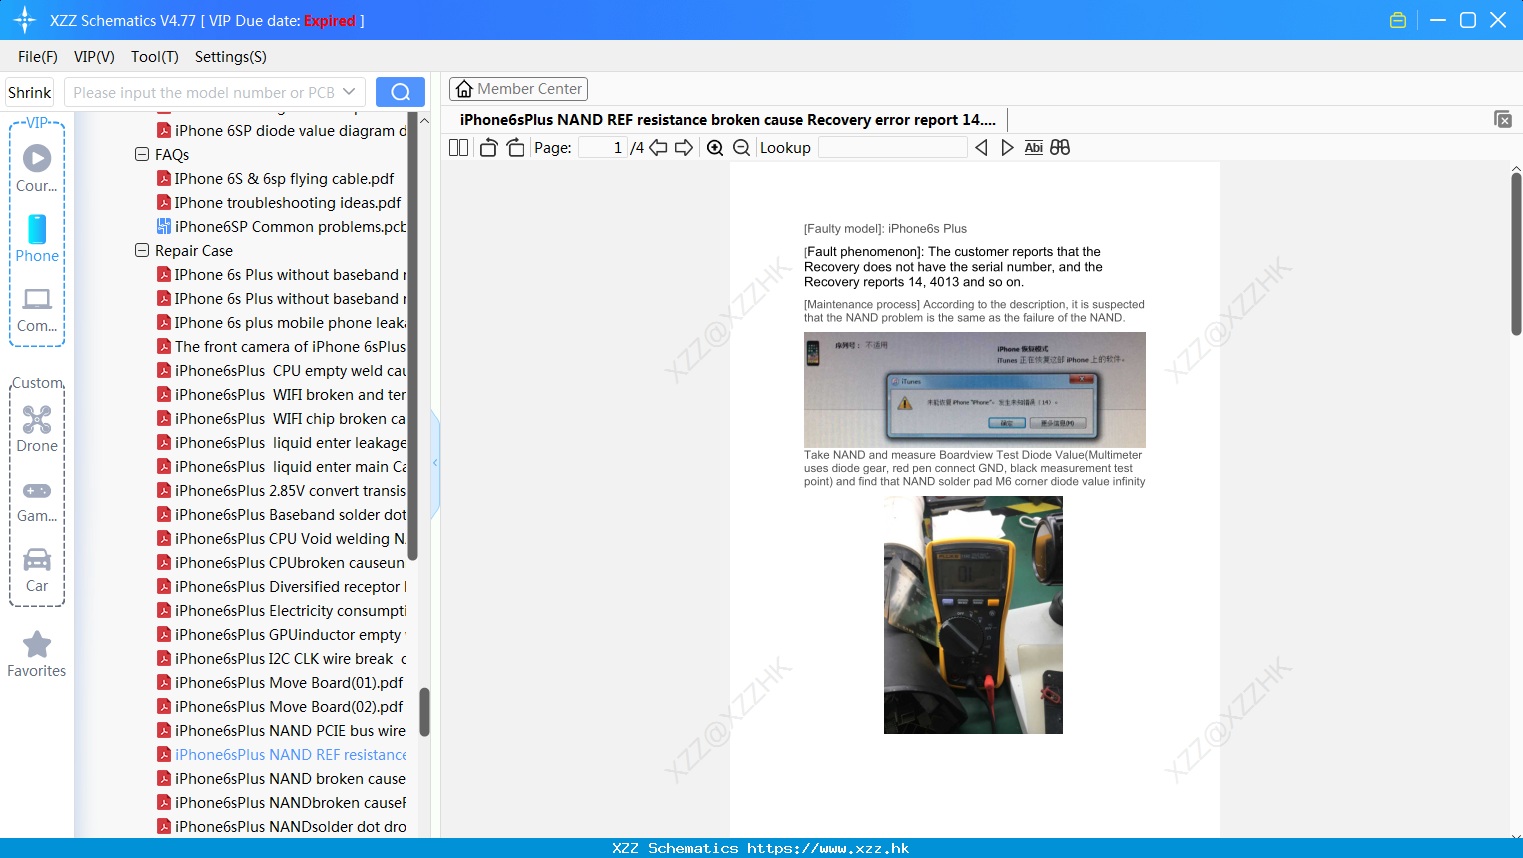Click the yellow toolbox icon in title bar
Screen dimensions: 1523x858
(1398, 20)
